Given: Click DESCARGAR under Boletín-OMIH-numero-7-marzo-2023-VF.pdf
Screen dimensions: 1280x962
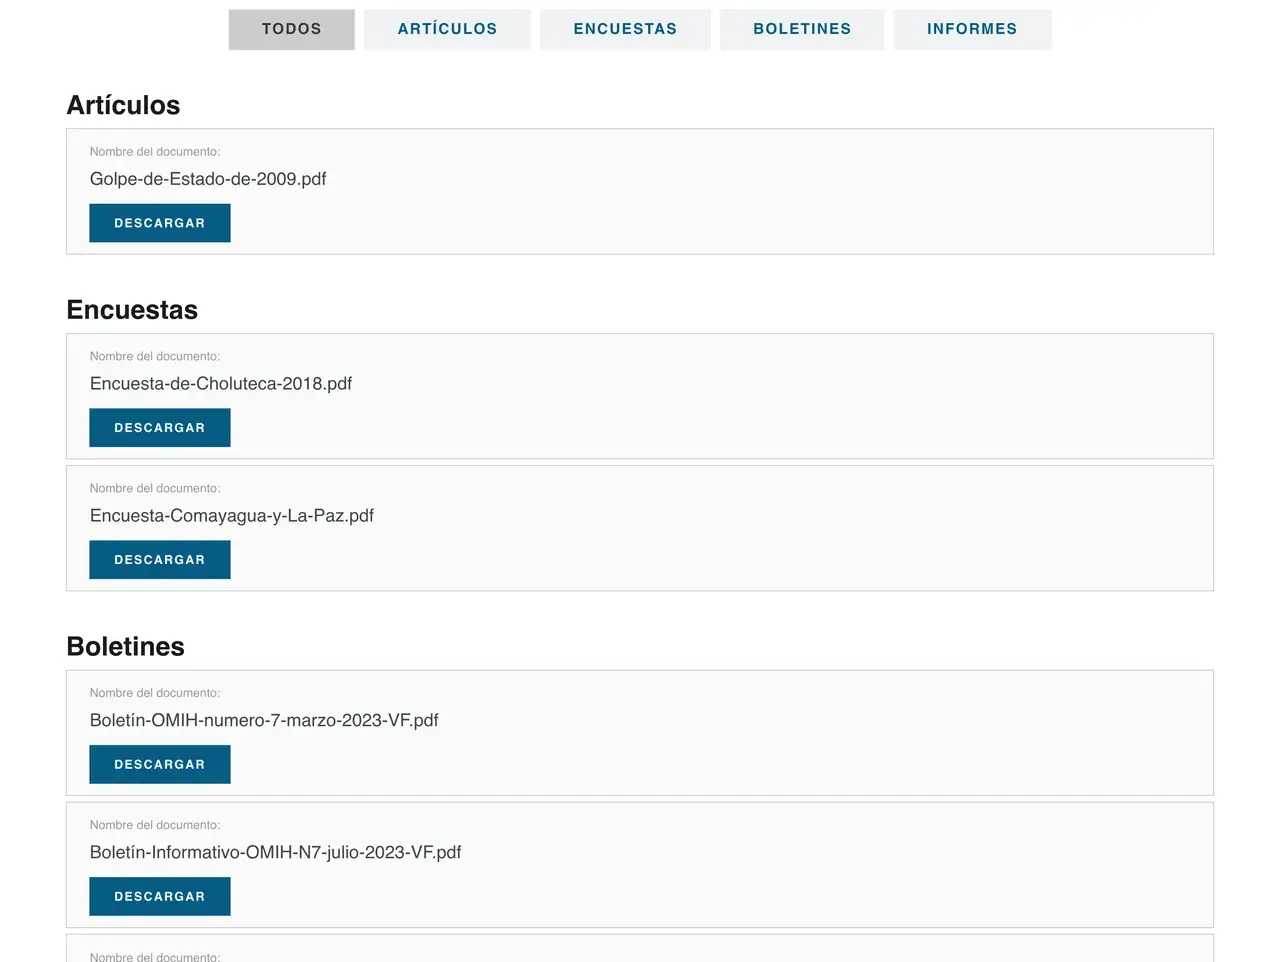Looking at the screenshot, I should click(160, 765).
